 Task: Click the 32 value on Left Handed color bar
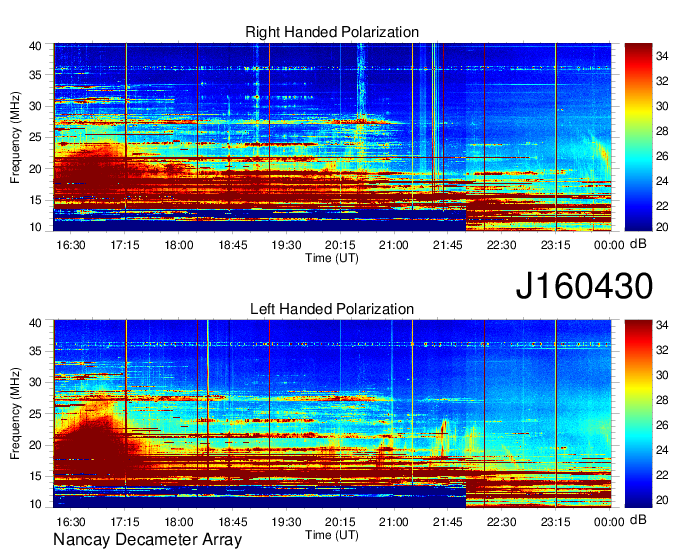662,350
